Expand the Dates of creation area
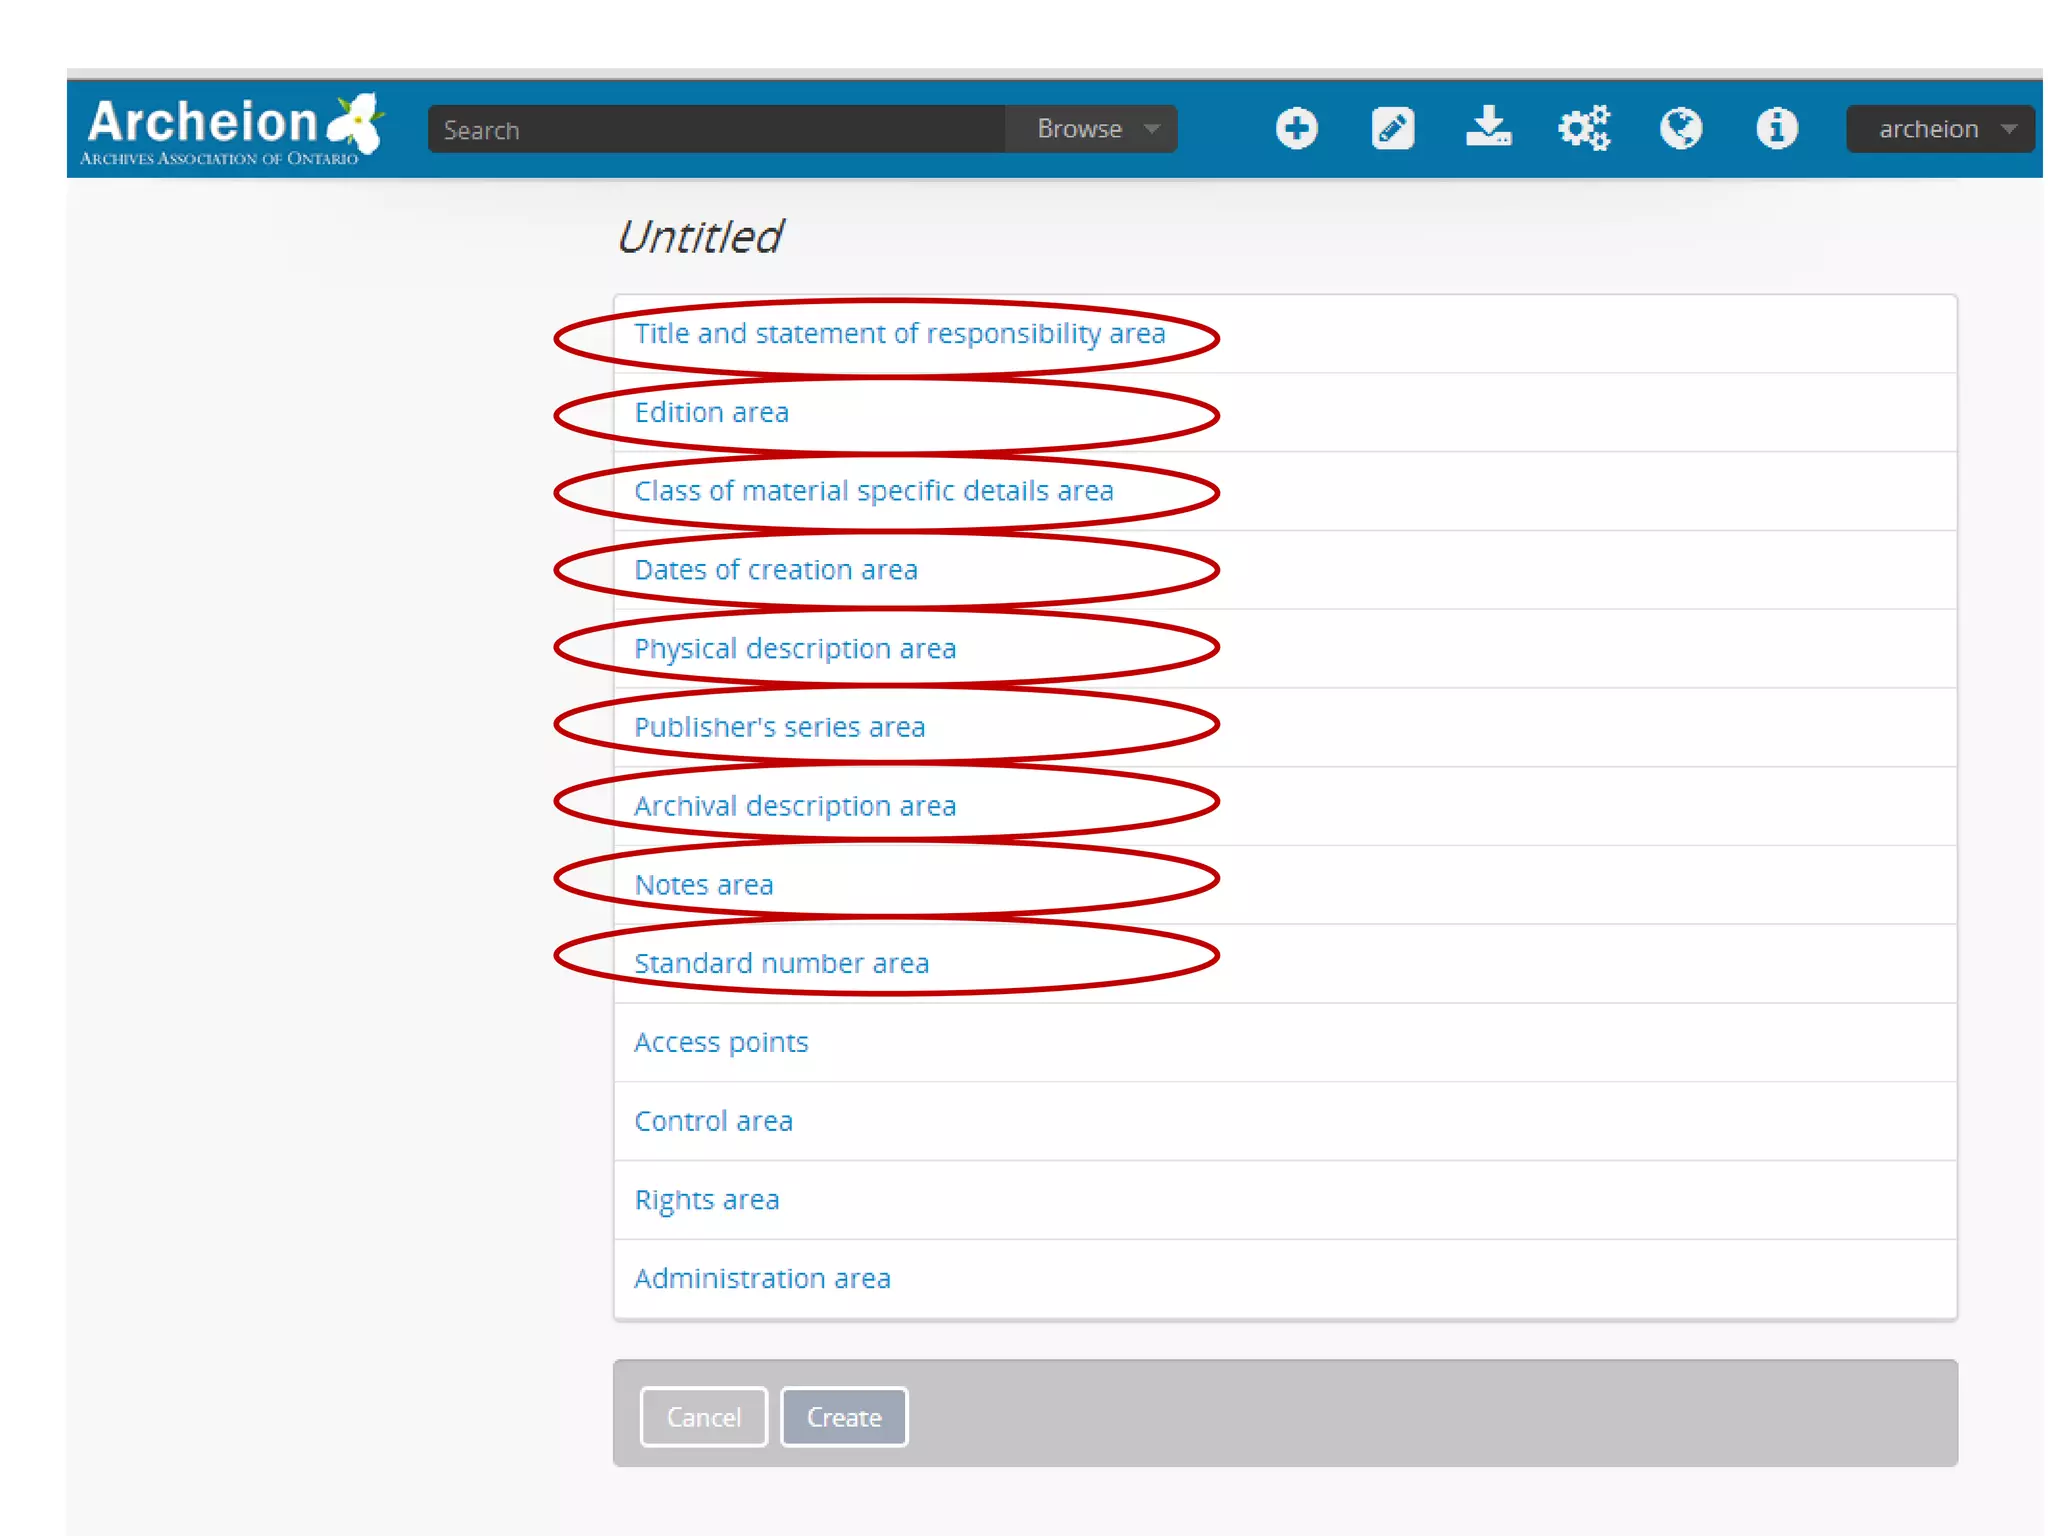This screenshot has height=1536, width=2048. coord(775,570)
